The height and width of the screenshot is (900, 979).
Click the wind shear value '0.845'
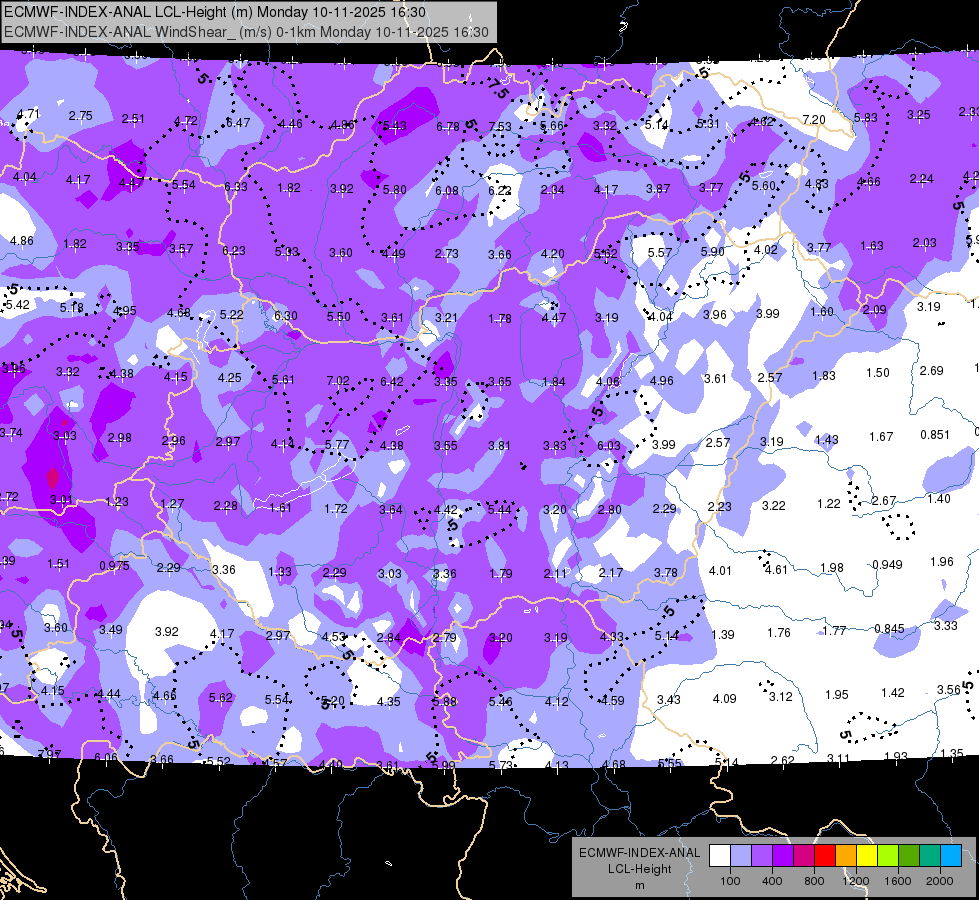(889, 628)
